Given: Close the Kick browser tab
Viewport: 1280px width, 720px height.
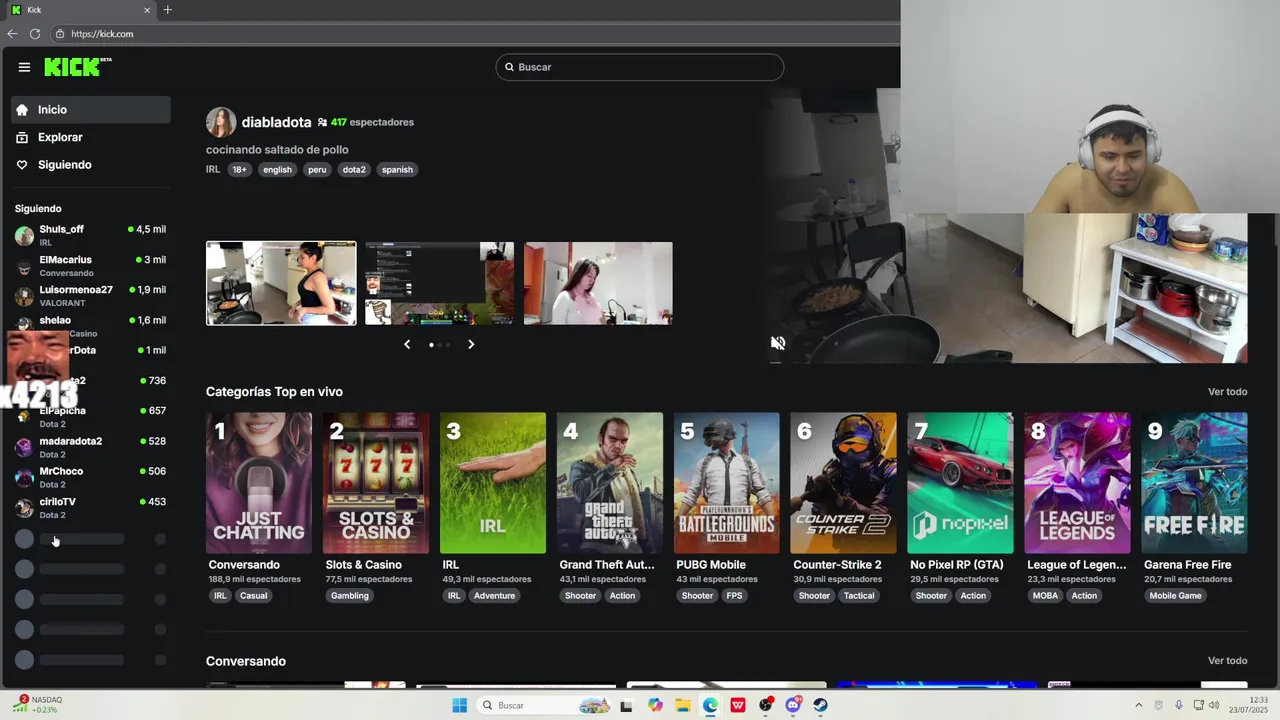Looking at the screenshot, I should 147,10.
